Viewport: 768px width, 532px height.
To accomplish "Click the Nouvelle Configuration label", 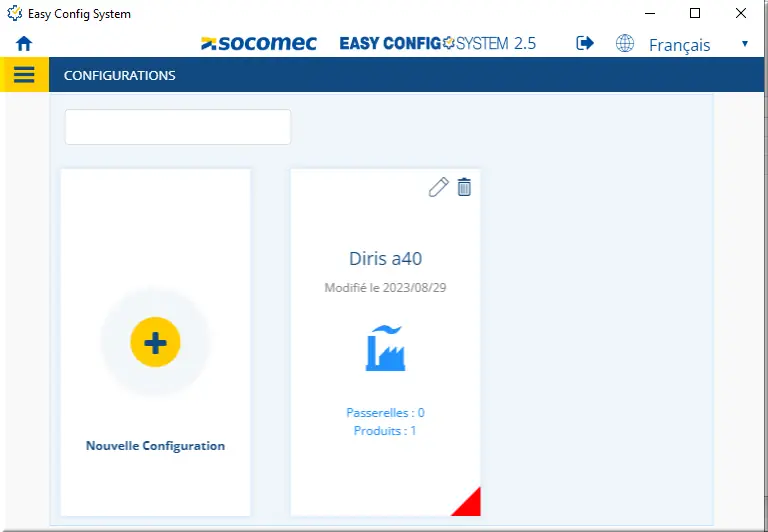I will point(155,446).
